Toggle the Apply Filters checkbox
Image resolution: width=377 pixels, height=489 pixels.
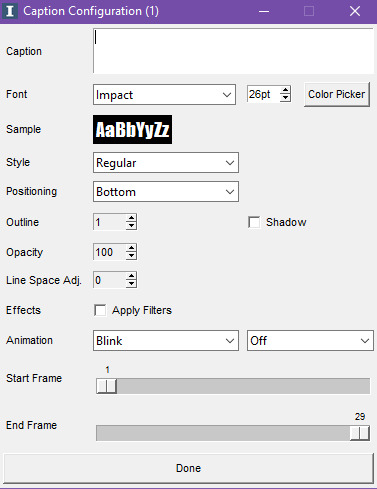tap(100, 310)
